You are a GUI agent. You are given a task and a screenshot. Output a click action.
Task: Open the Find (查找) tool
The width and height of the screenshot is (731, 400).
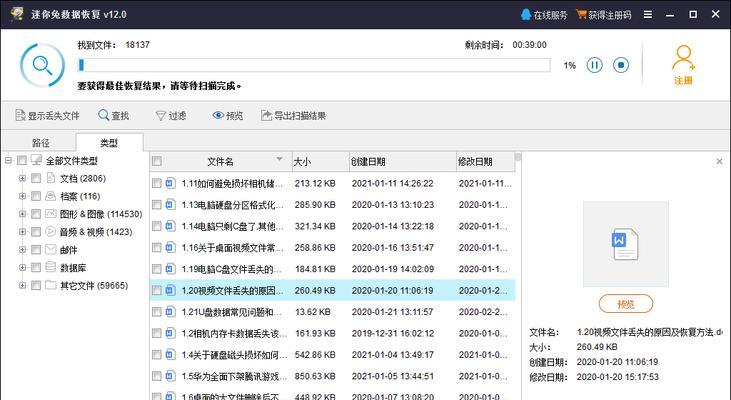113,116
